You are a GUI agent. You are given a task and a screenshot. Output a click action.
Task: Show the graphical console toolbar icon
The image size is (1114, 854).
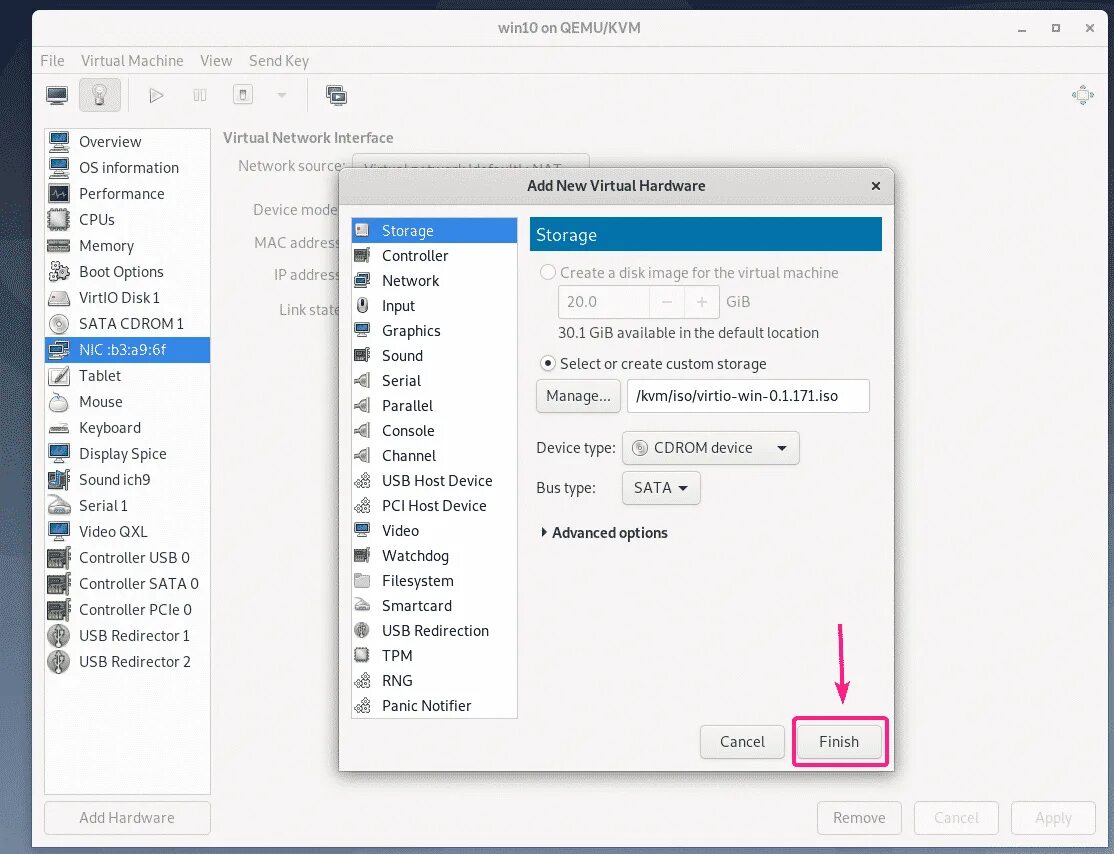click(58, 95)
